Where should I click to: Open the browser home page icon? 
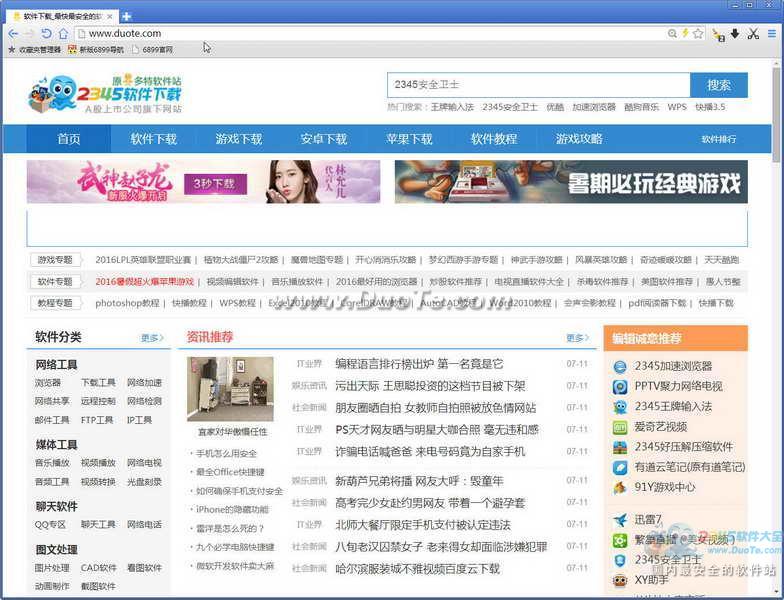63,34
